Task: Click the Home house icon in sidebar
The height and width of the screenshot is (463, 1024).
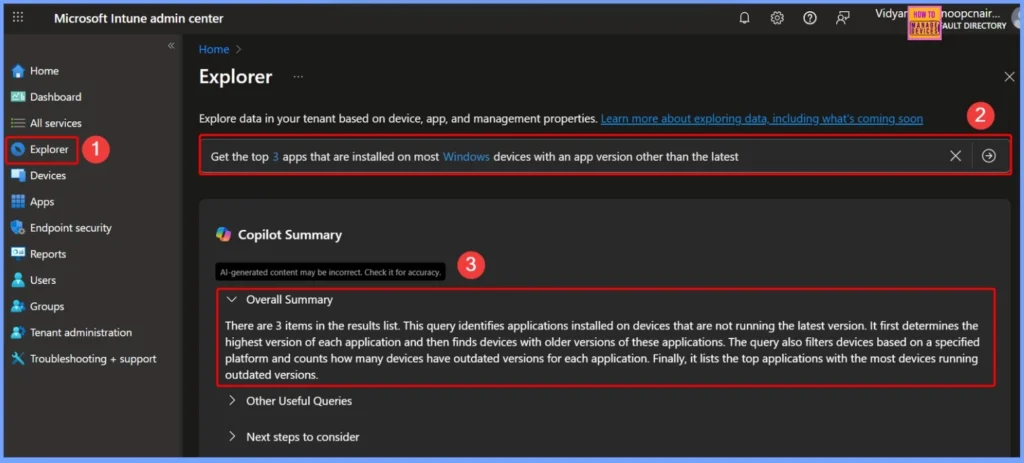Action: (x=18, y=71)
